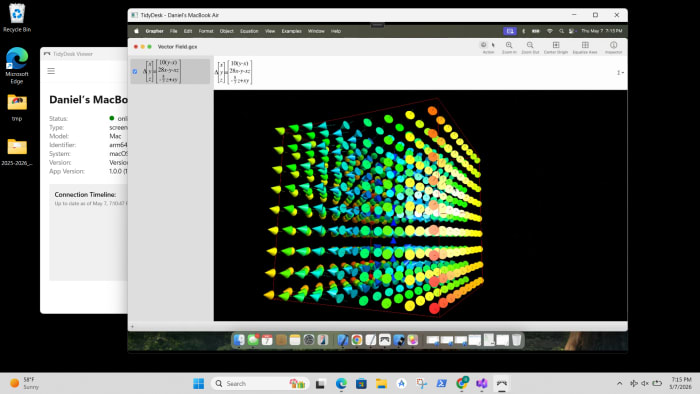
Task: Open Snipping Tool from the Windows taskbar
Action: point(421,383)
